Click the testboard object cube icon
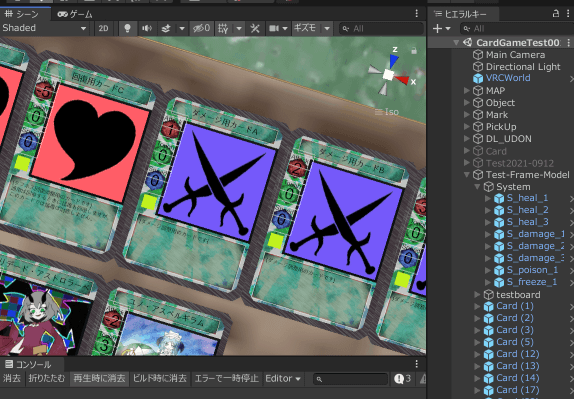This screenshot has height=399, width=574. (489, 294)
